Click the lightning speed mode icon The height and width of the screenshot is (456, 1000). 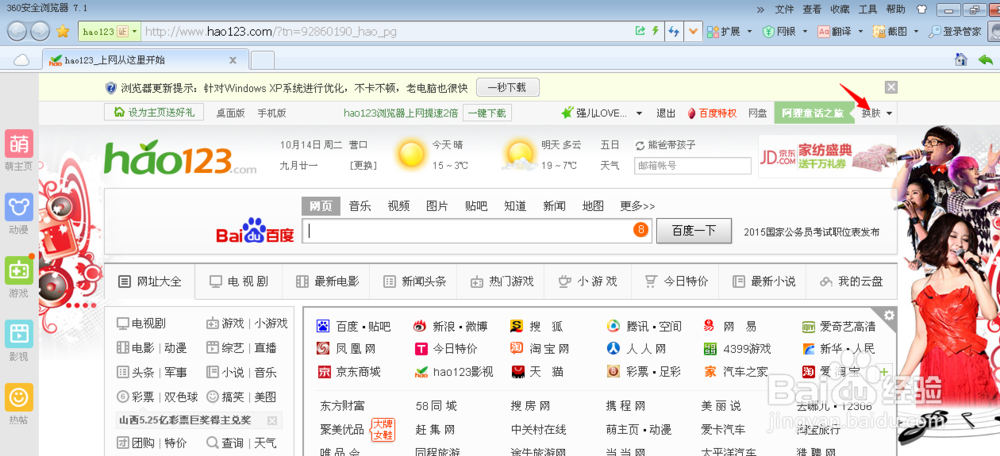pos(654,31)
